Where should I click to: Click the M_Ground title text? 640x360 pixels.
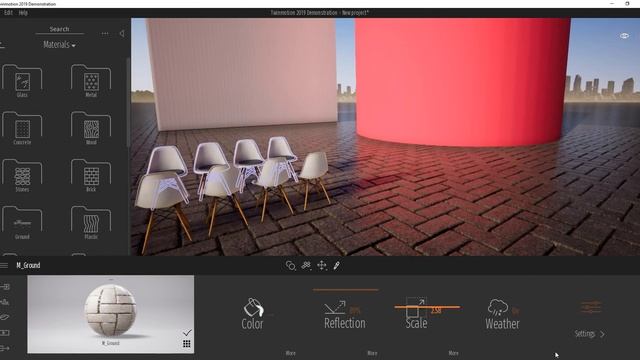(x=28, y=265)
